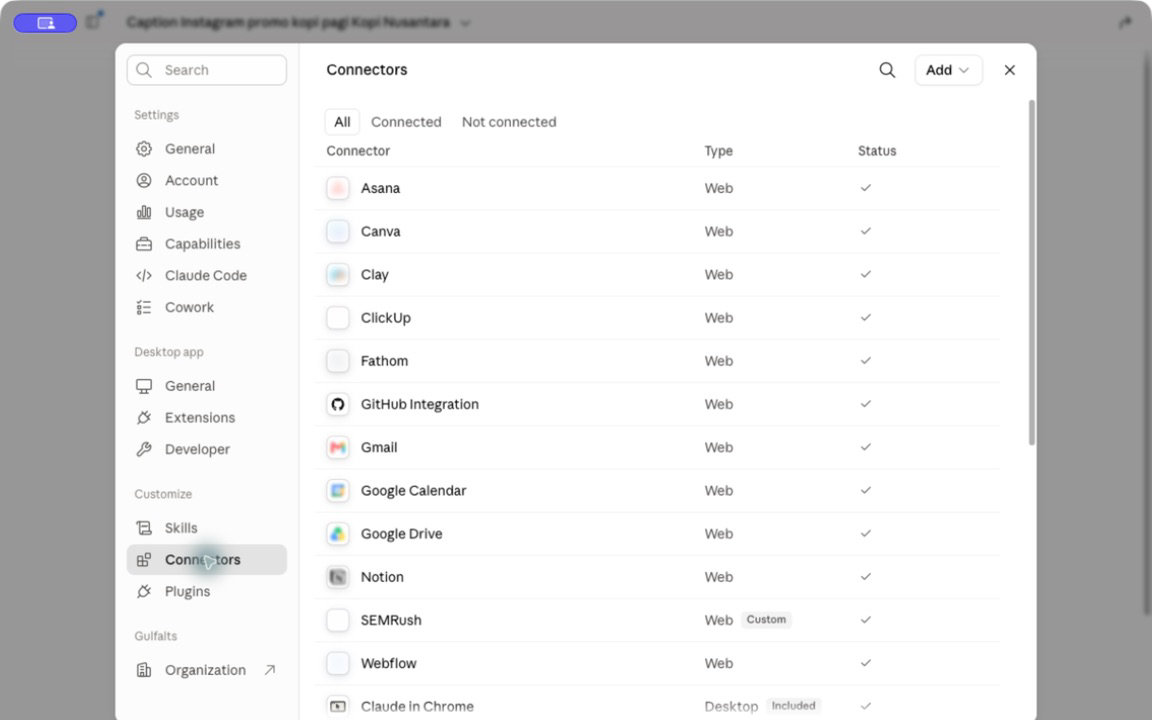Click the Gmail connector icon
The height and width of the screenshot is (720, 1152).
[x=337, y=447]
